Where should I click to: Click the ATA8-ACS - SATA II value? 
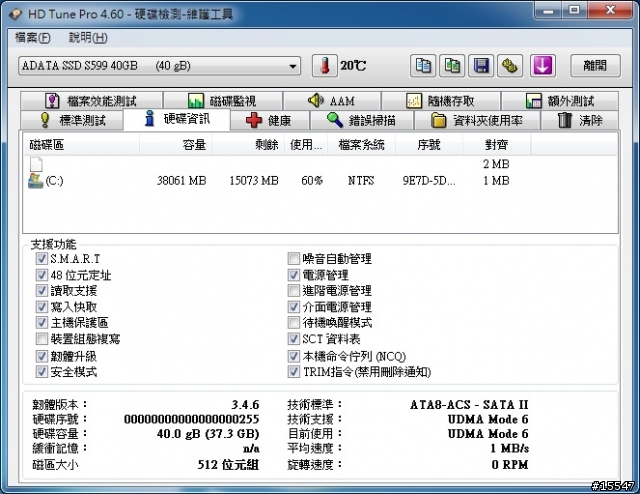[469, 405]
